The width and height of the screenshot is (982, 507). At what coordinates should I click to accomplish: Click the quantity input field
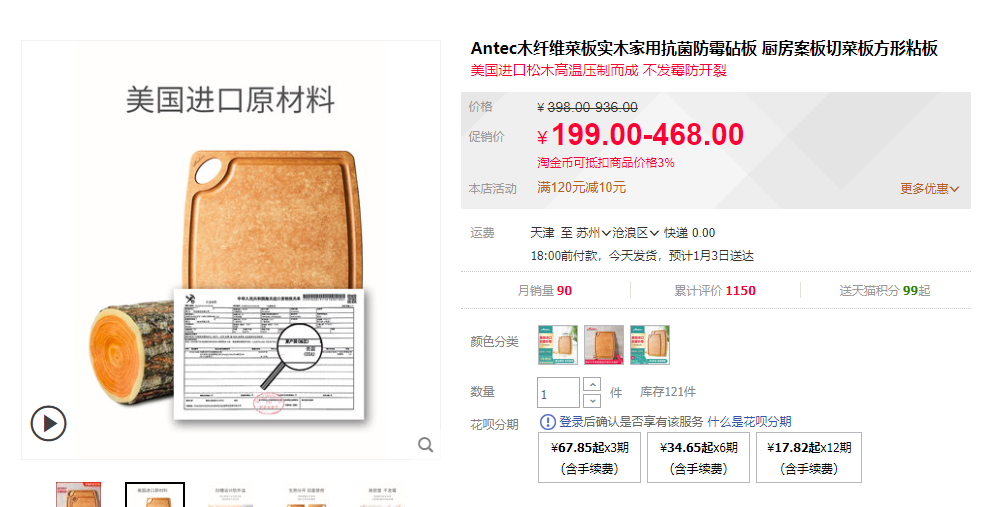[558, 393]
